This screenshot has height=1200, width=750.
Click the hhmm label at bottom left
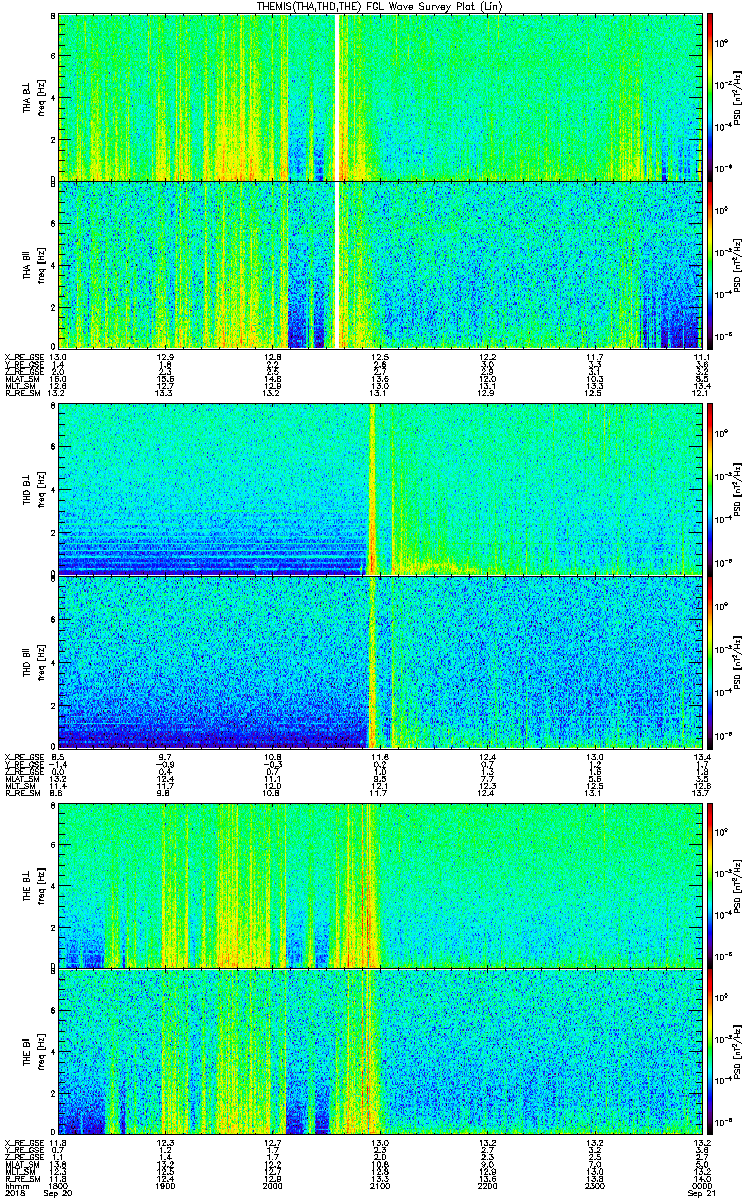(13, 1186)
